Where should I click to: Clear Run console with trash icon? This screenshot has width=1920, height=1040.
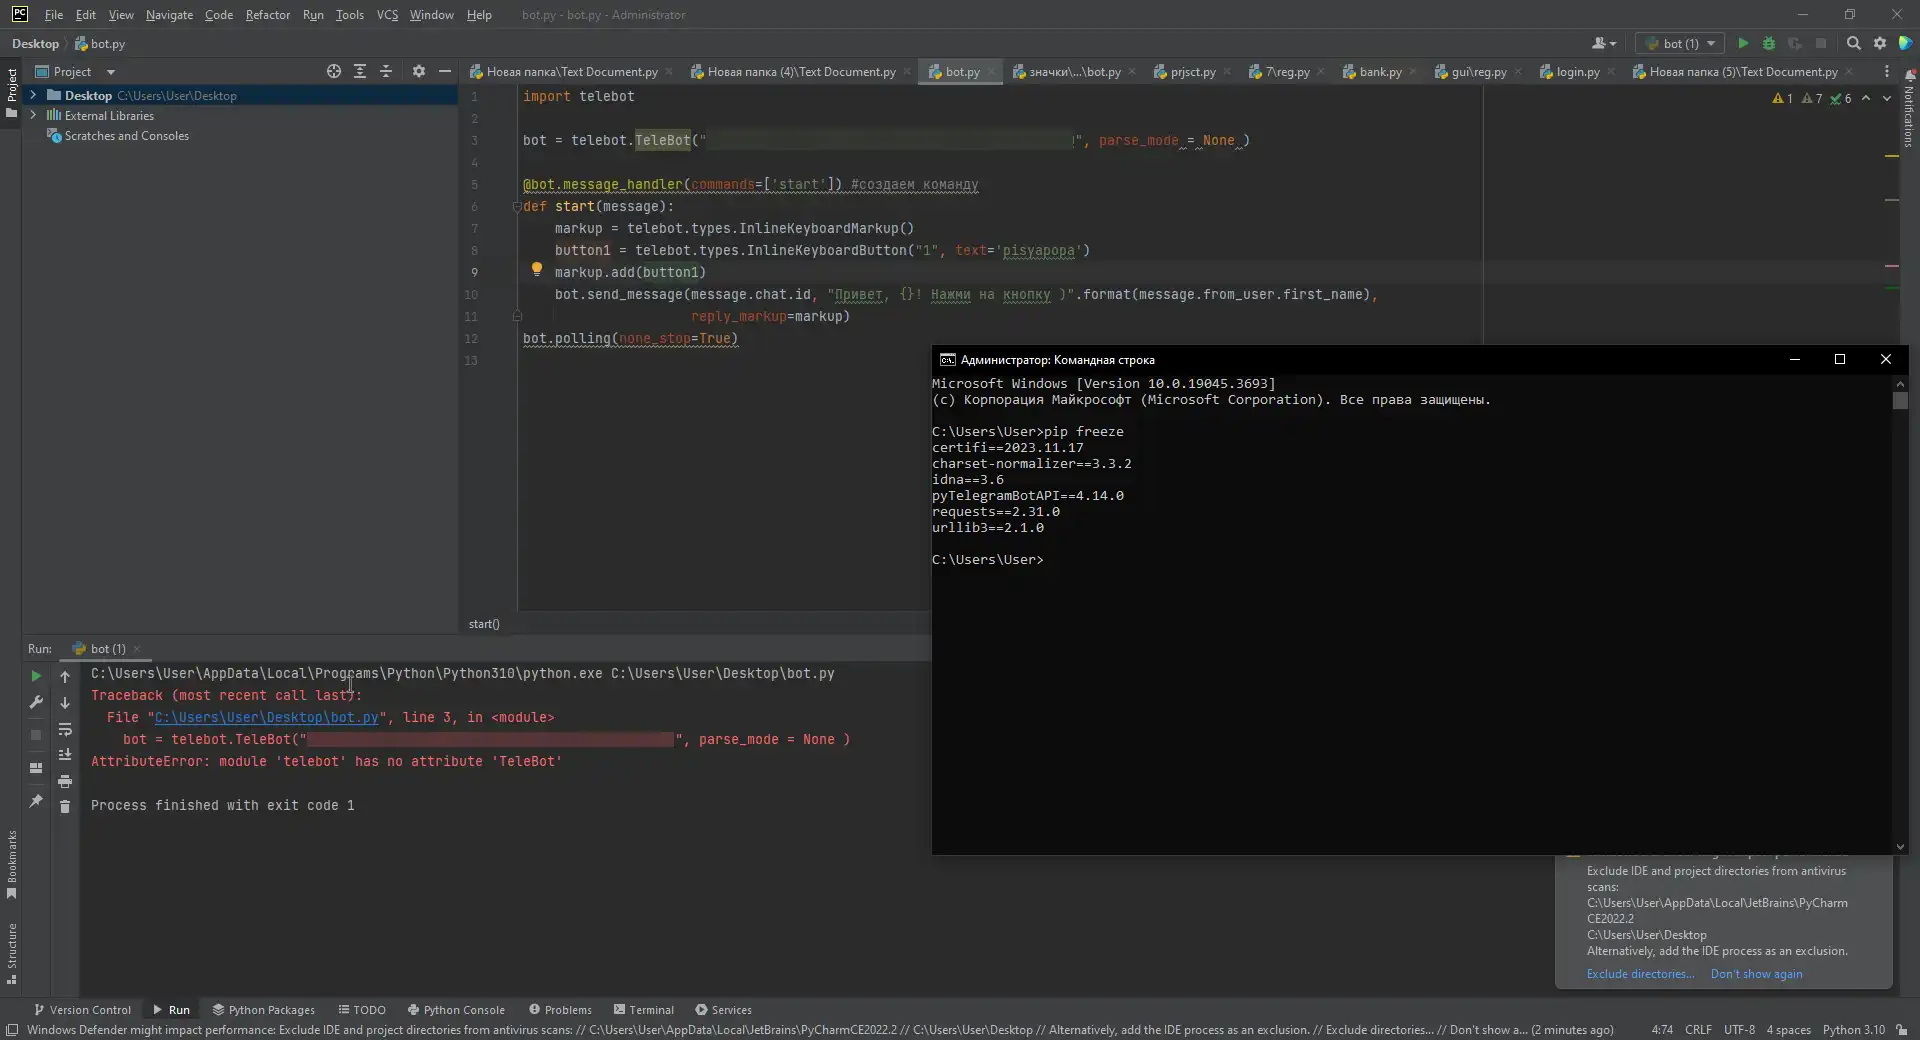click(x=65, y=806)
